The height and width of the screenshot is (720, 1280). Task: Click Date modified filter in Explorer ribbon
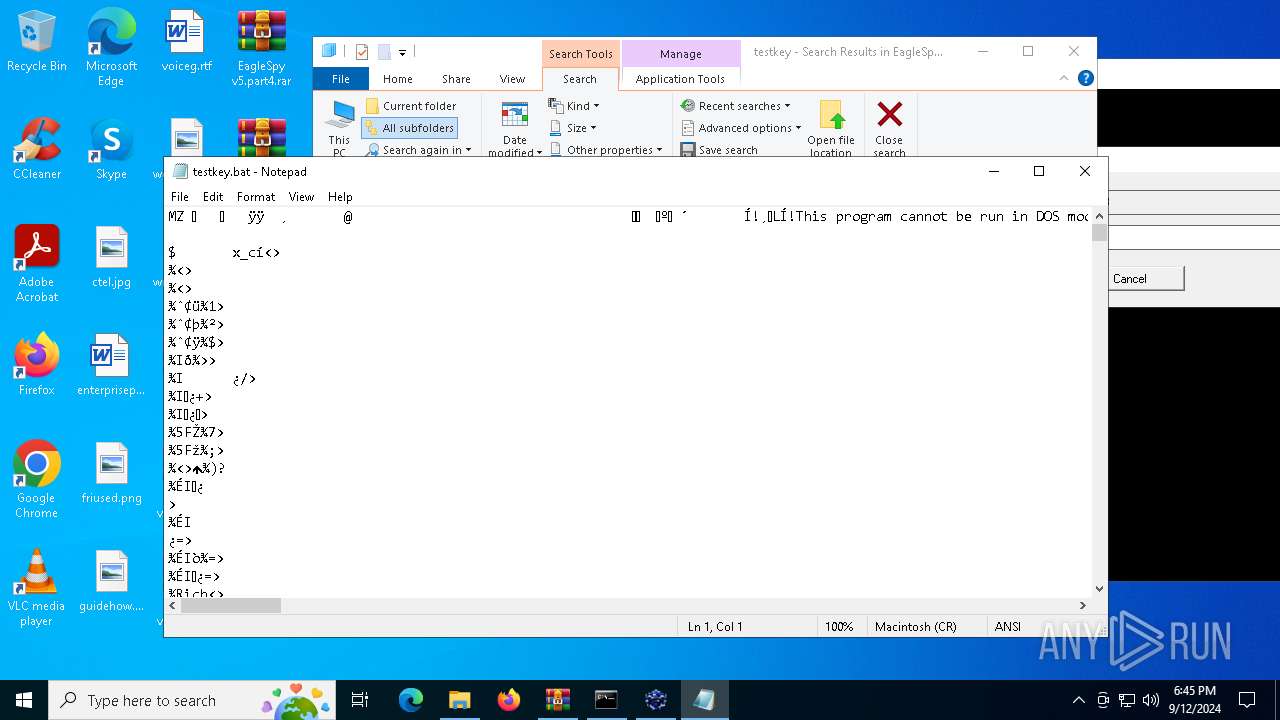[x=515, y=128]
